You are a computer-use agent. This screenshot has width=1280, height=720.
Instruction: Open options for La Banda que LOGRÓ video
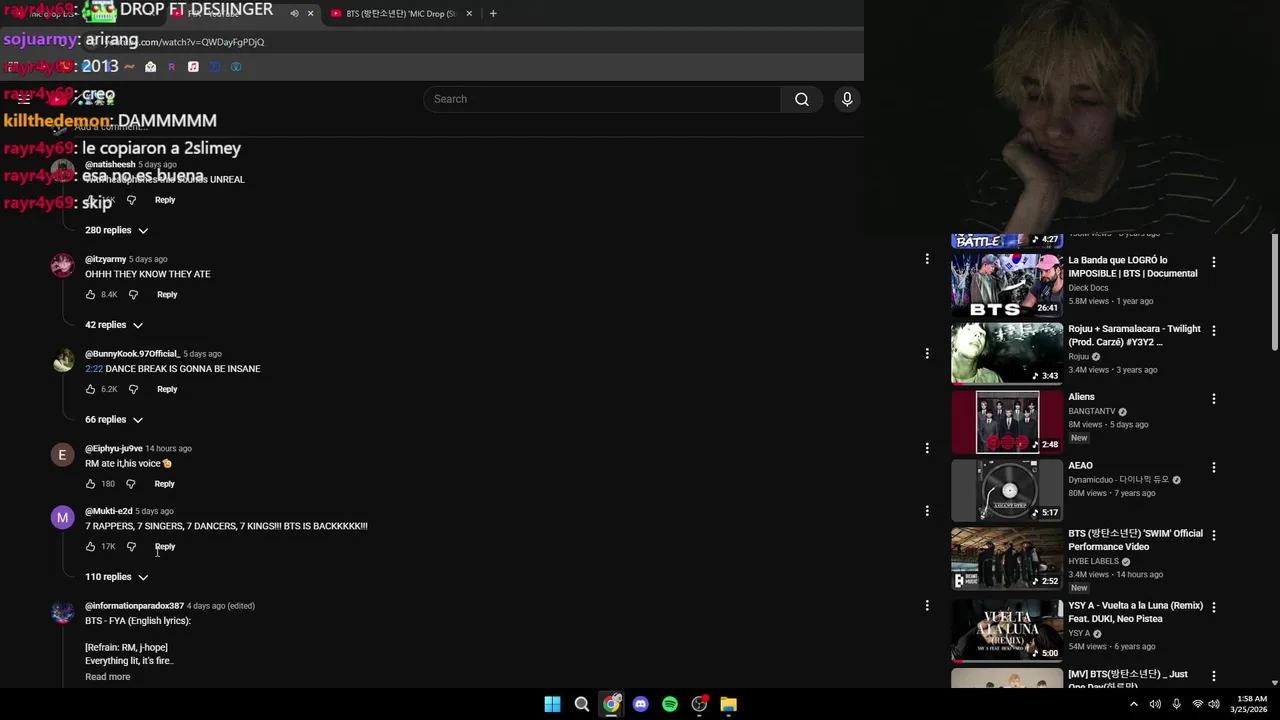[x=1214, y=262]
